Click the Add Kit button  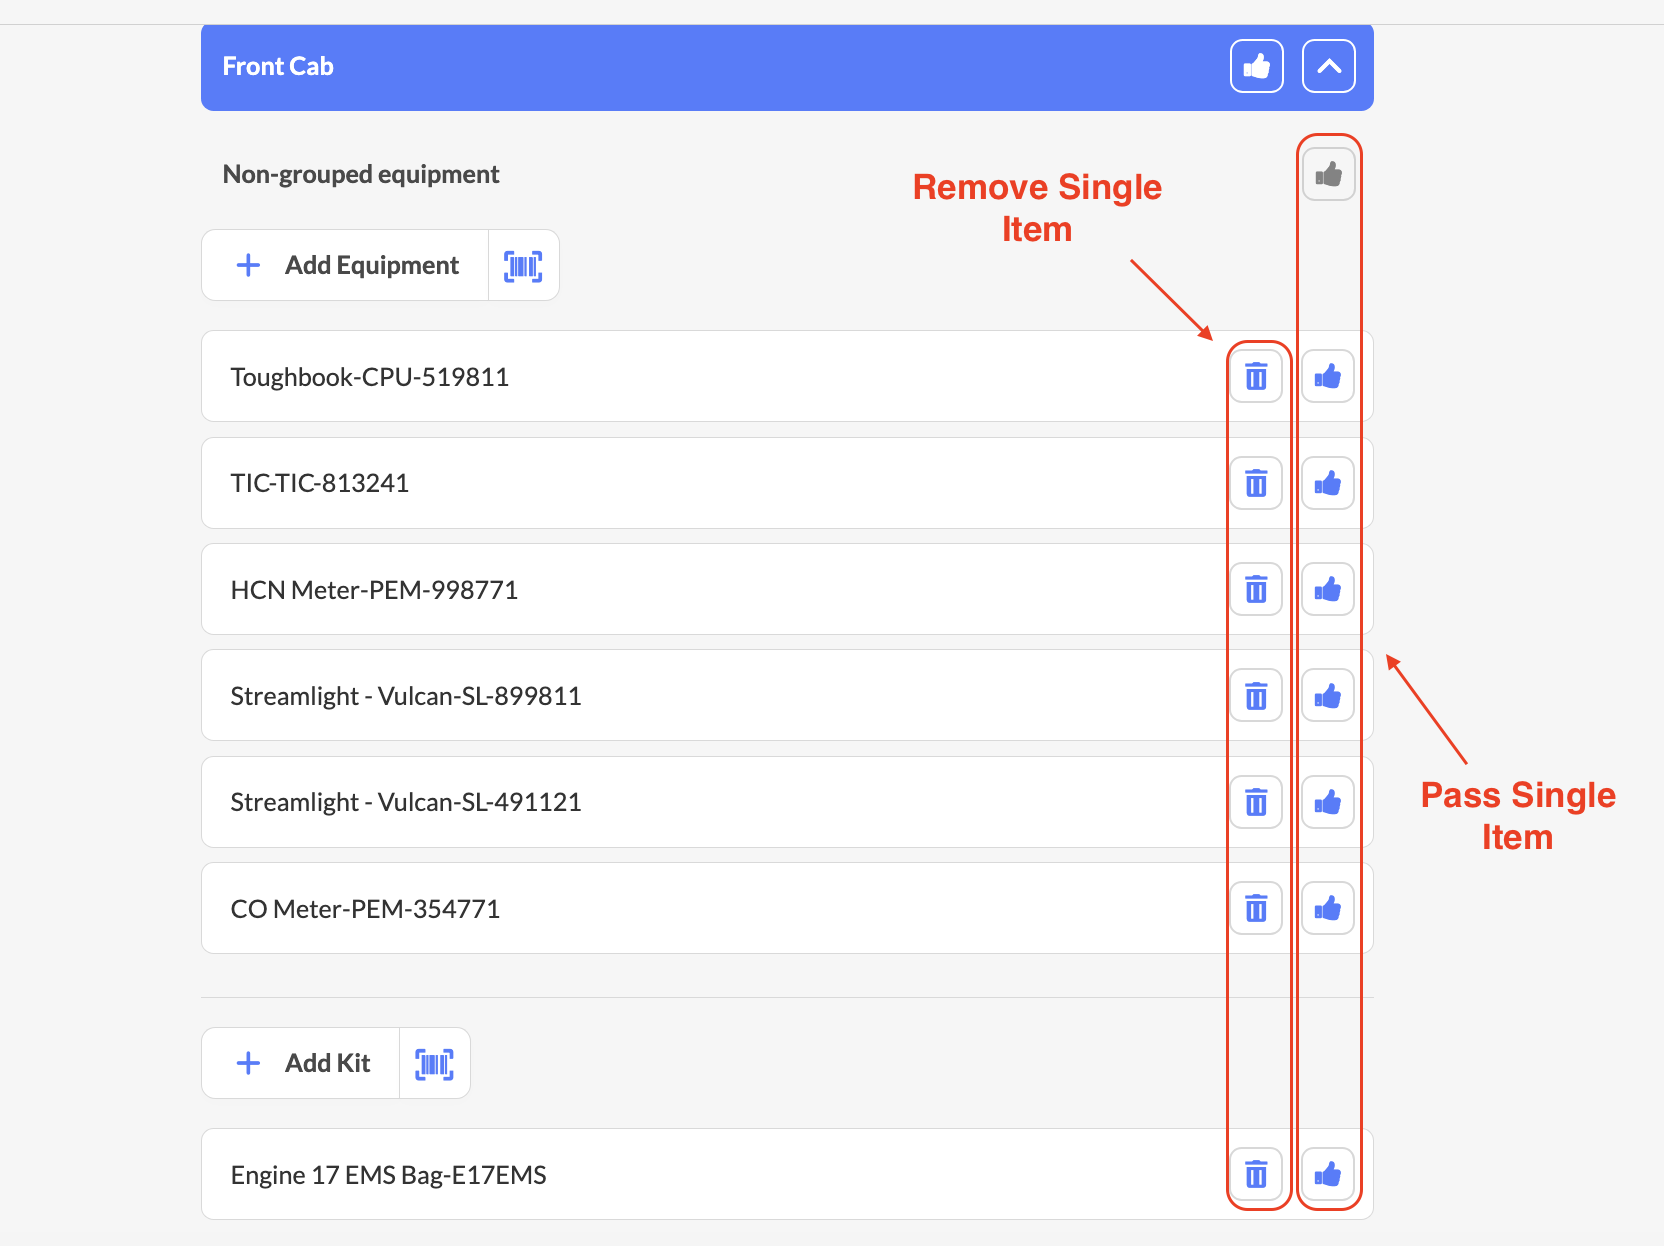[301, 1063]
